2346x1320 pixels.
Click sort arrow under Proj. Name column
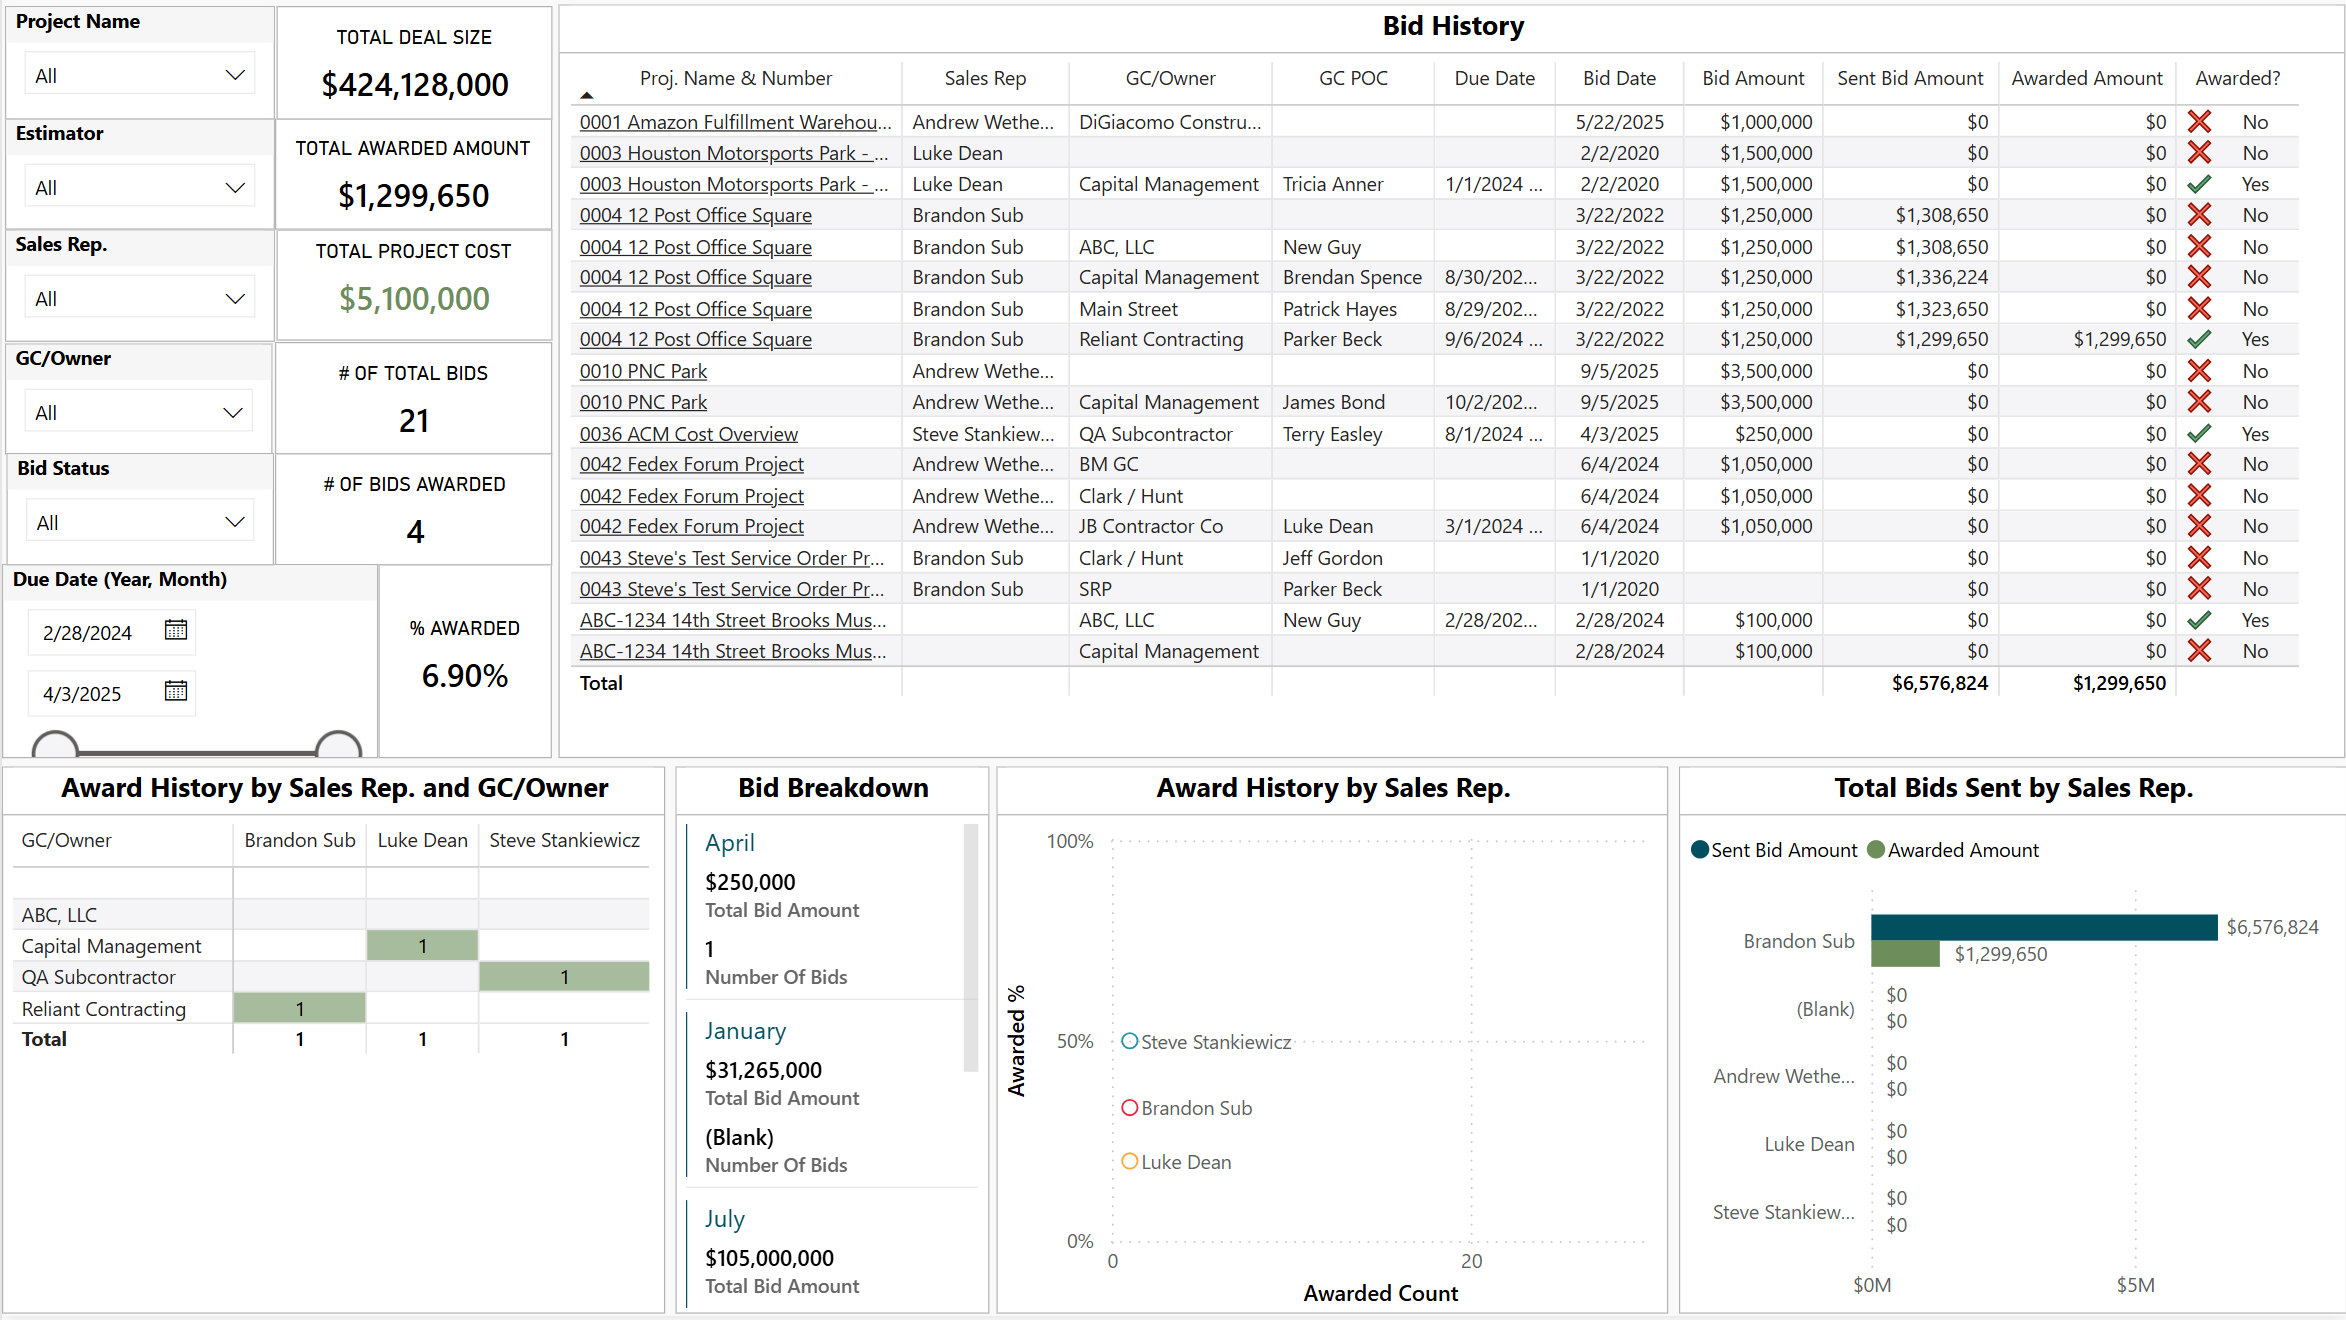pos(587,96)
